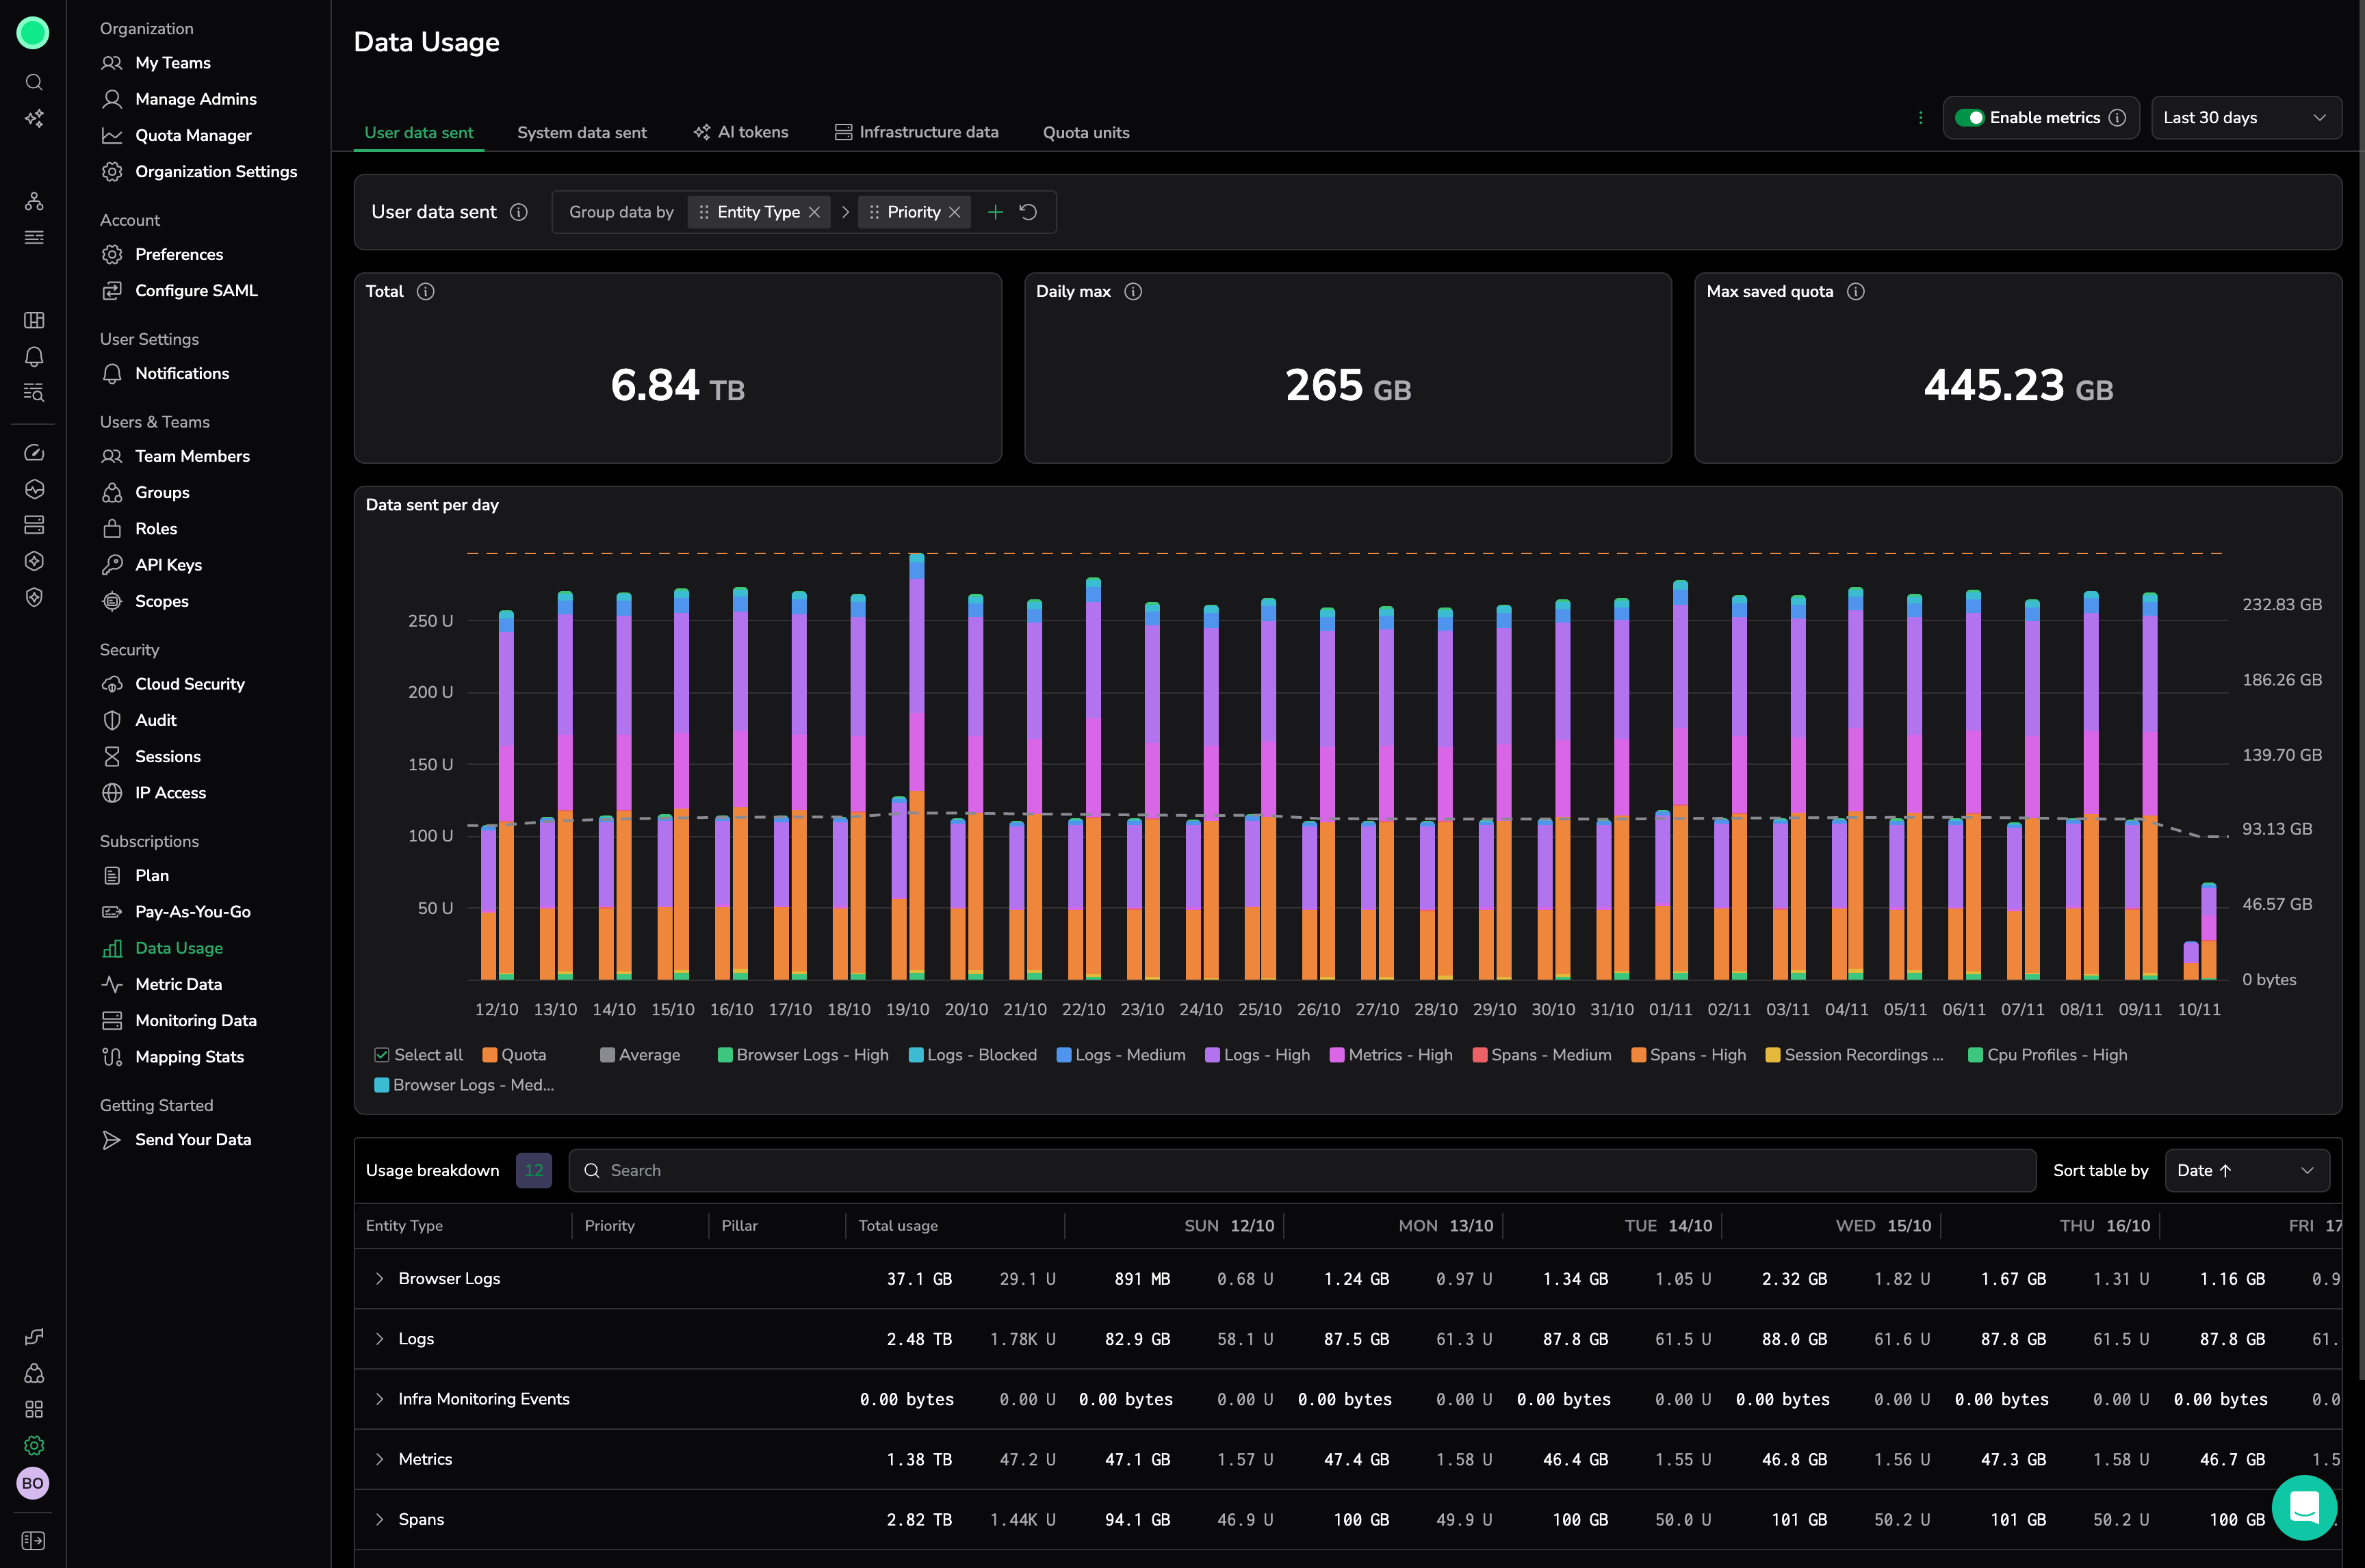Expand the Browser Logs row
The width and height of the screenshot is (2365, 1568).
(380, 1279)
